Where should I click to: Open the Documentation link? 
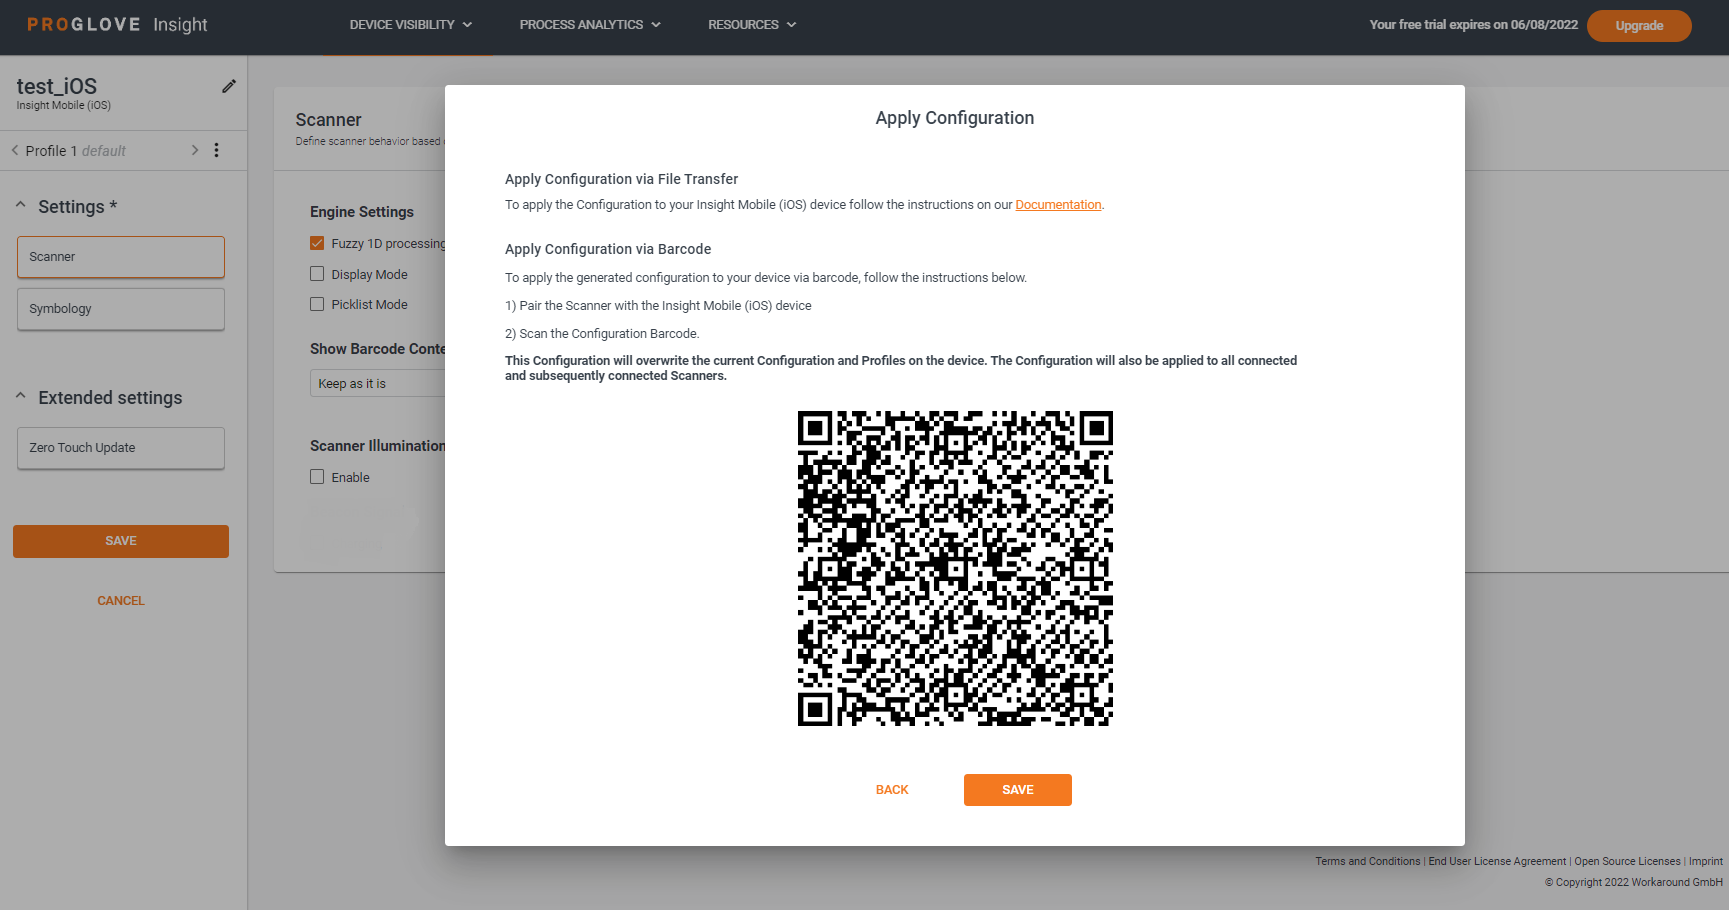click(1058, 205)
